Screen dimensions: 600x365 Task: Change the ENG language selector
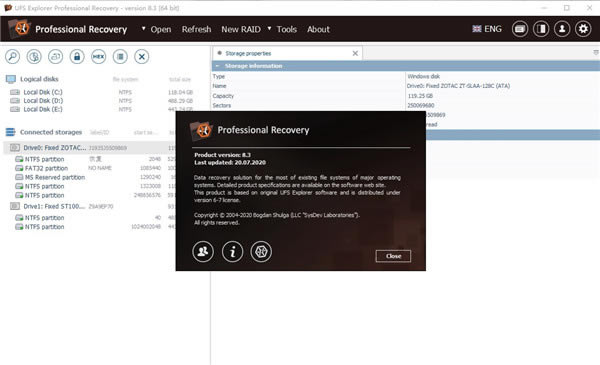click(x=487, y=29)
